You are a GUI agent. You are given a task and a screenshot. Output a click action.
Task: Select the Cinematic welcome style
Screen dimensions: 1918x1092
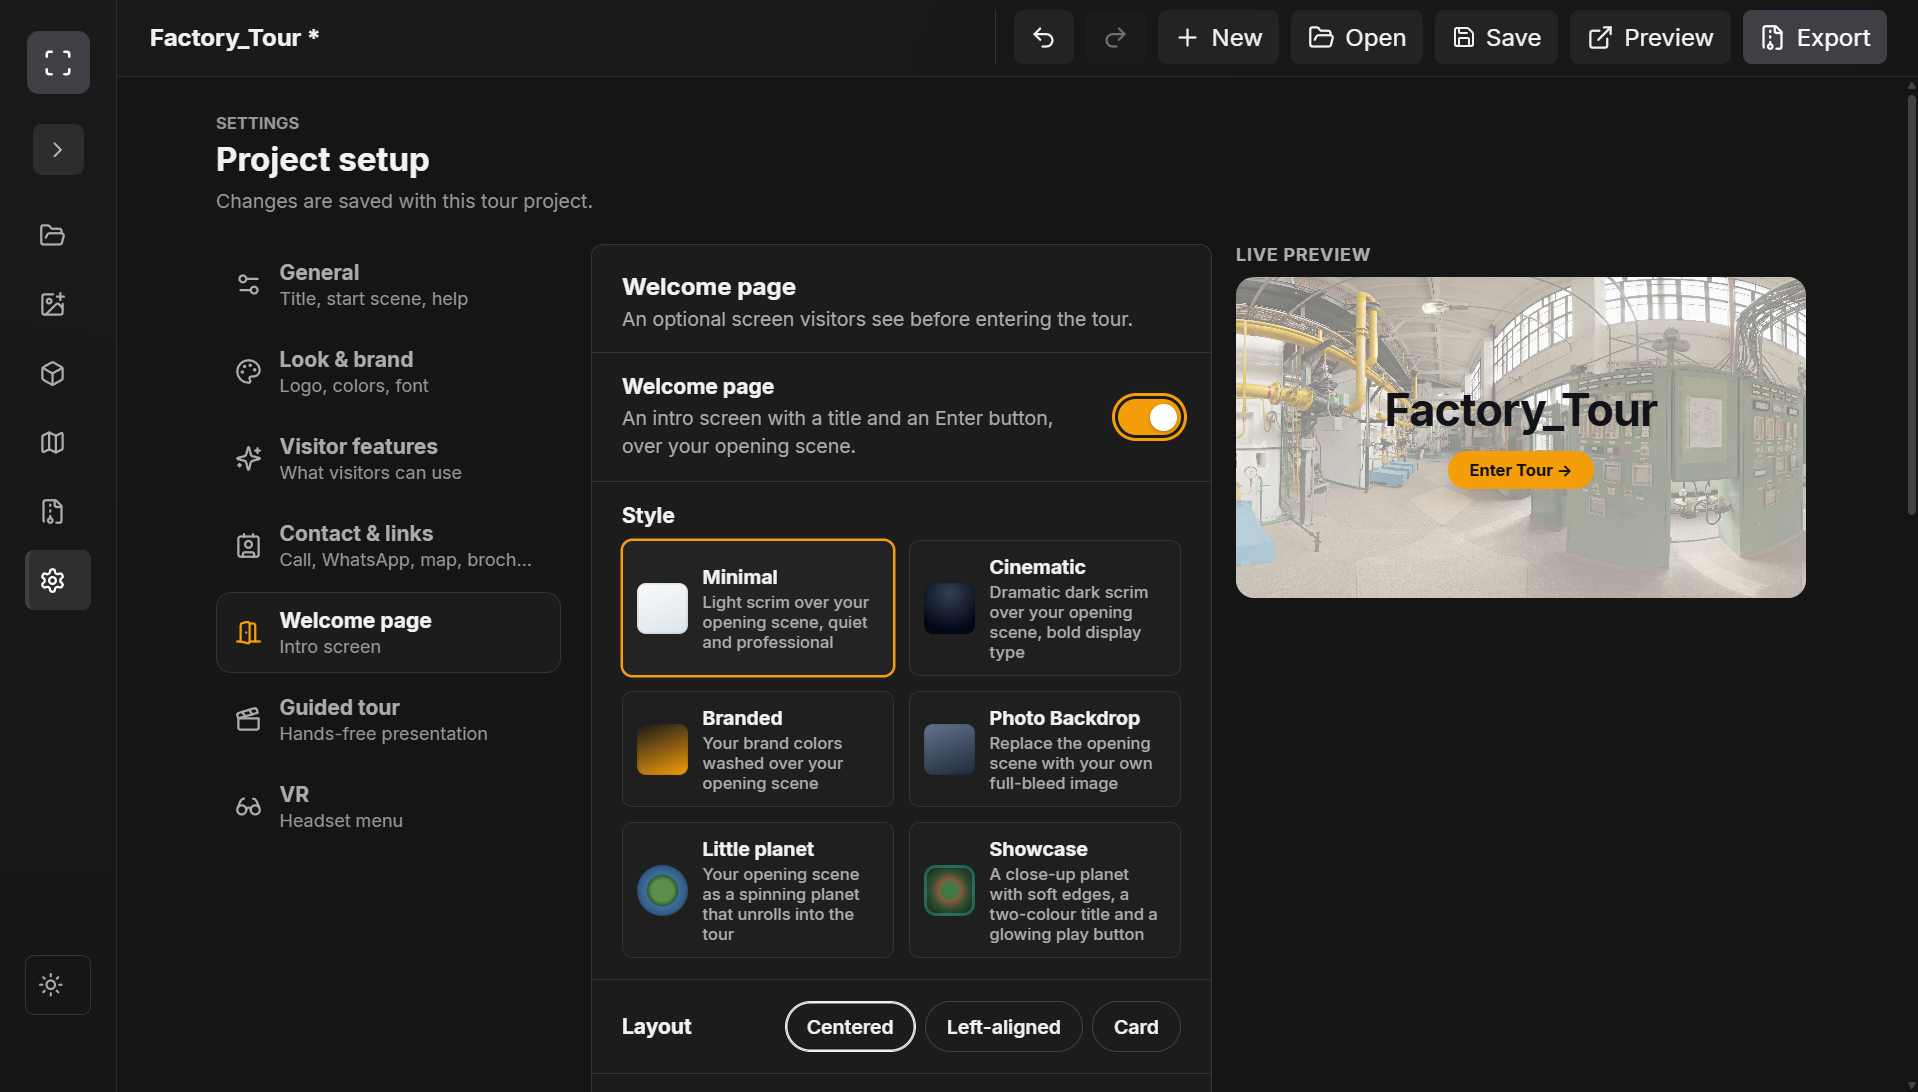1044,608
